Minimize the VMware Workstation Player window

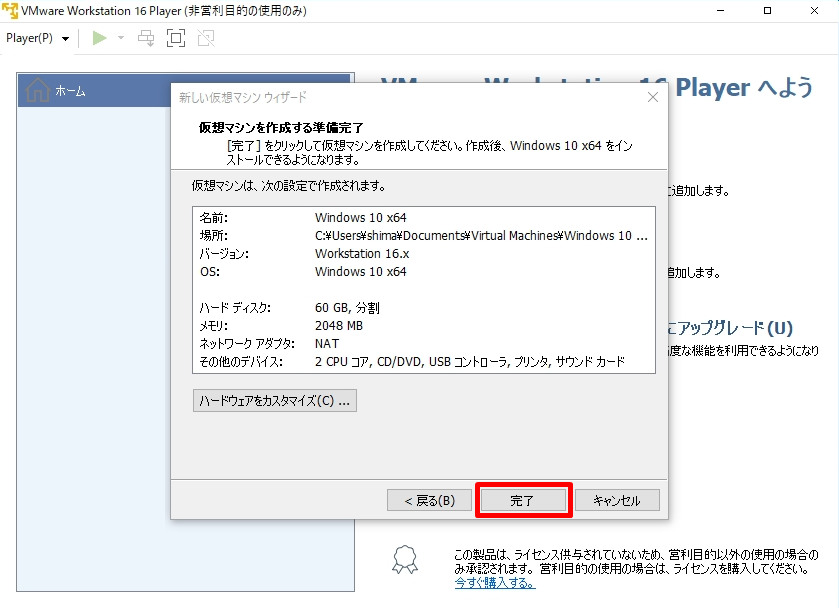(x=720, y=11)
